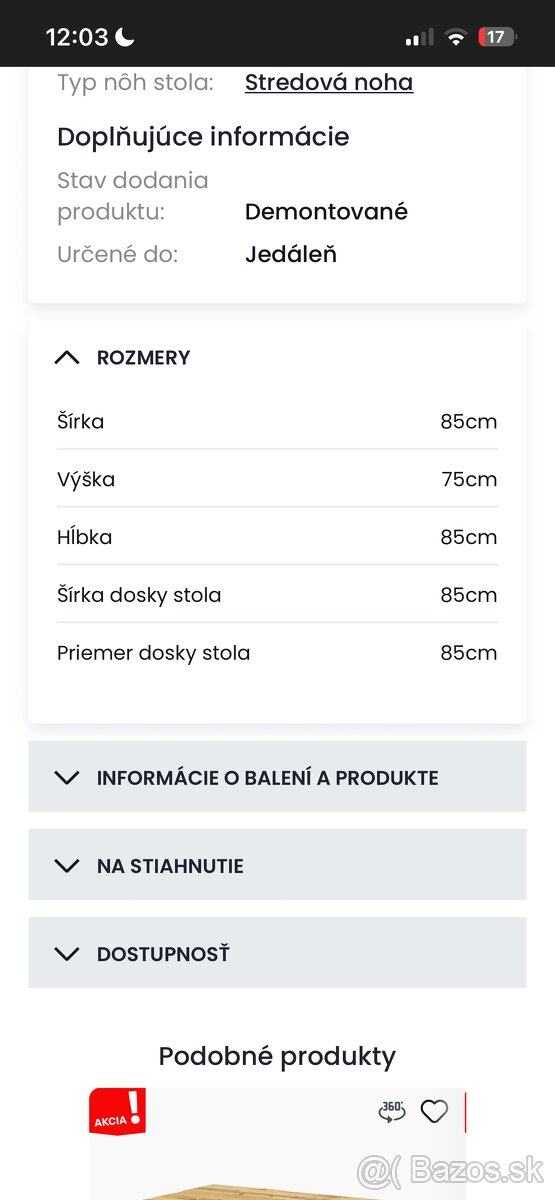Tap the Podobné produkty heading
The image size is (555, 1200).
277,1055
